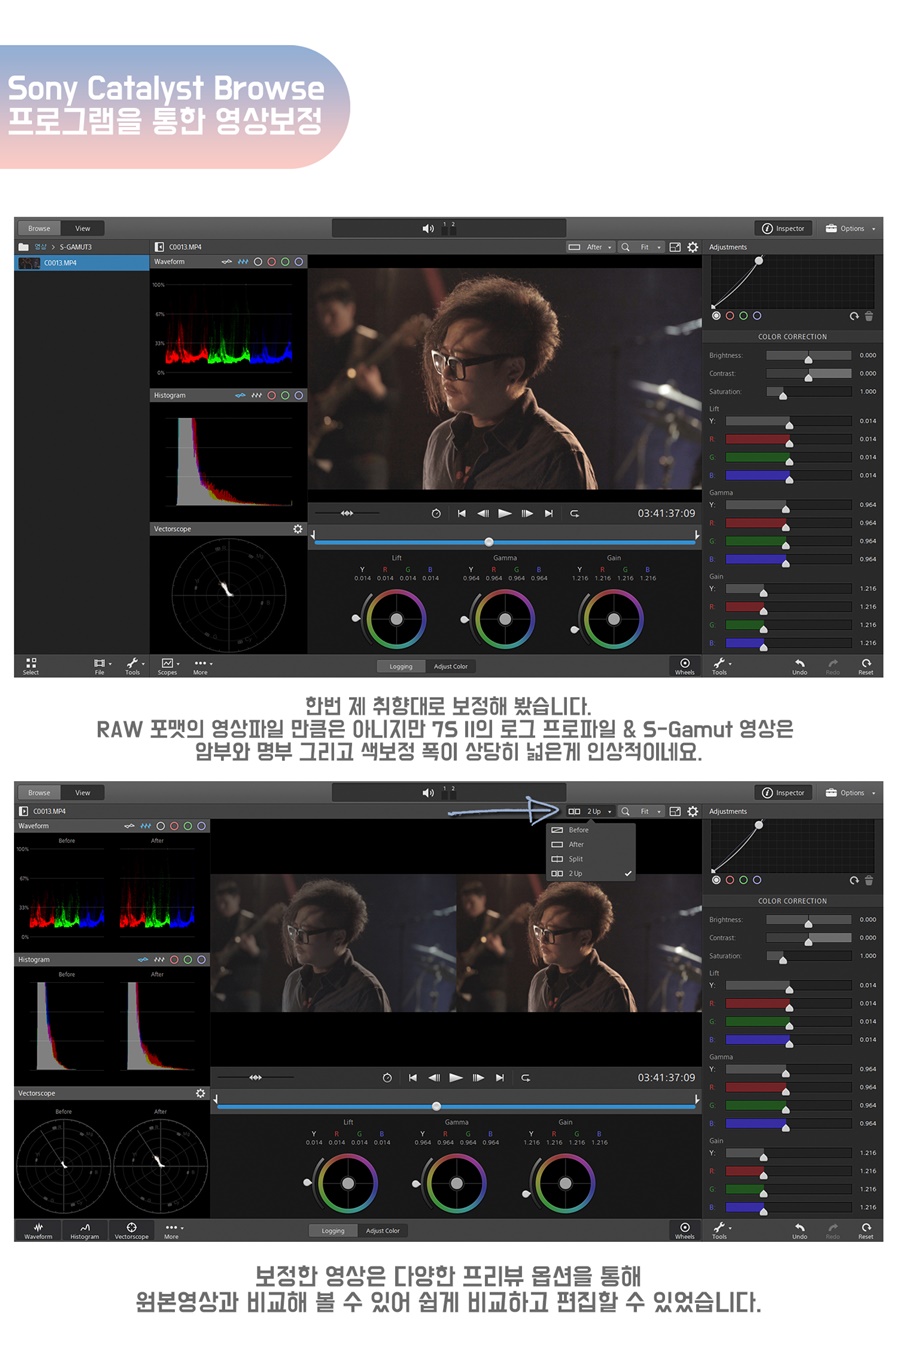Select luma waveform mode in upper Waveform panel

tap(227, 262)
